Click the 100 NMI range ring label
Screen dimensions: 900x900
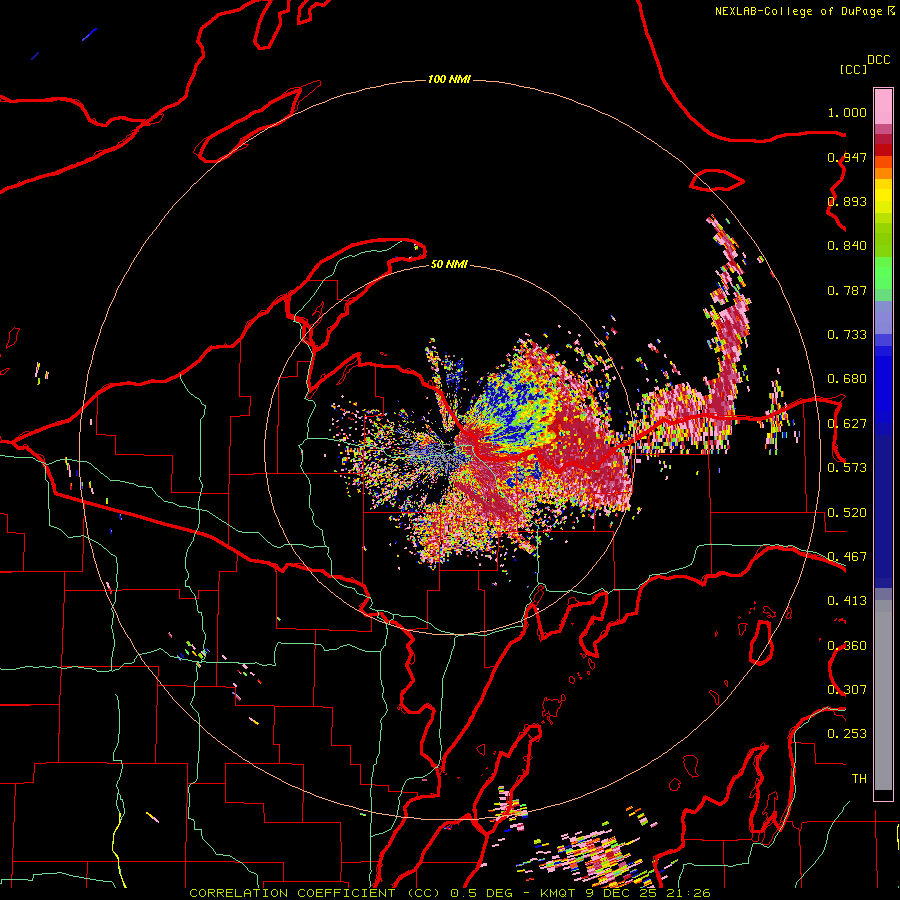click(449, 79)
